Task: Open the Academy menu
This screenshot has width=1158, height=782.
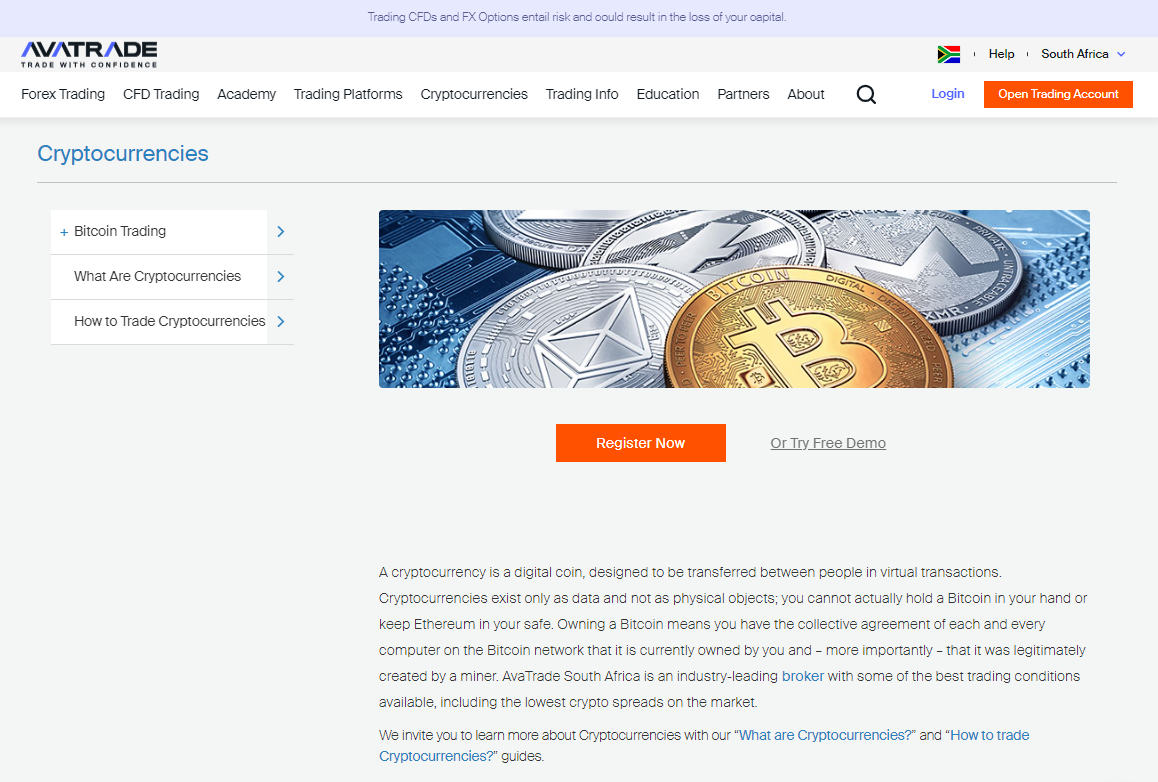Action: pyautogui.click(x=246, y=94)
